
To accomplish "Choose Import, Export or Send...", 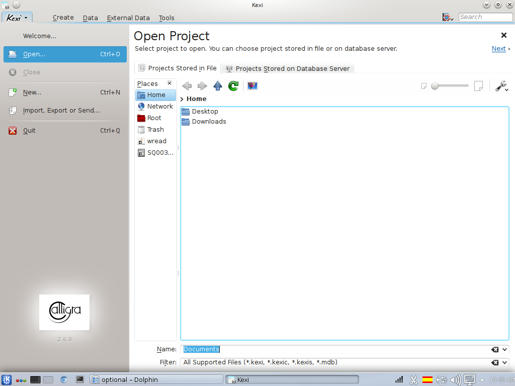I will 65,110.
